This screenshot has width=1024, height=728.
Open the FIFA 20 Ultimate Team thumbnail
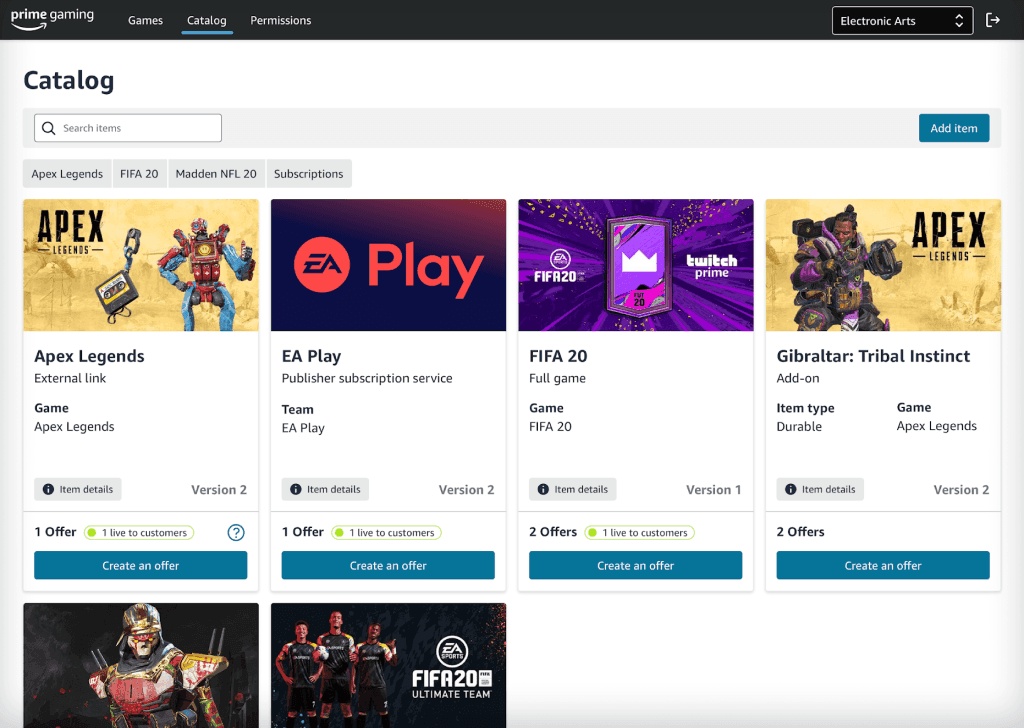pos(389,665)
